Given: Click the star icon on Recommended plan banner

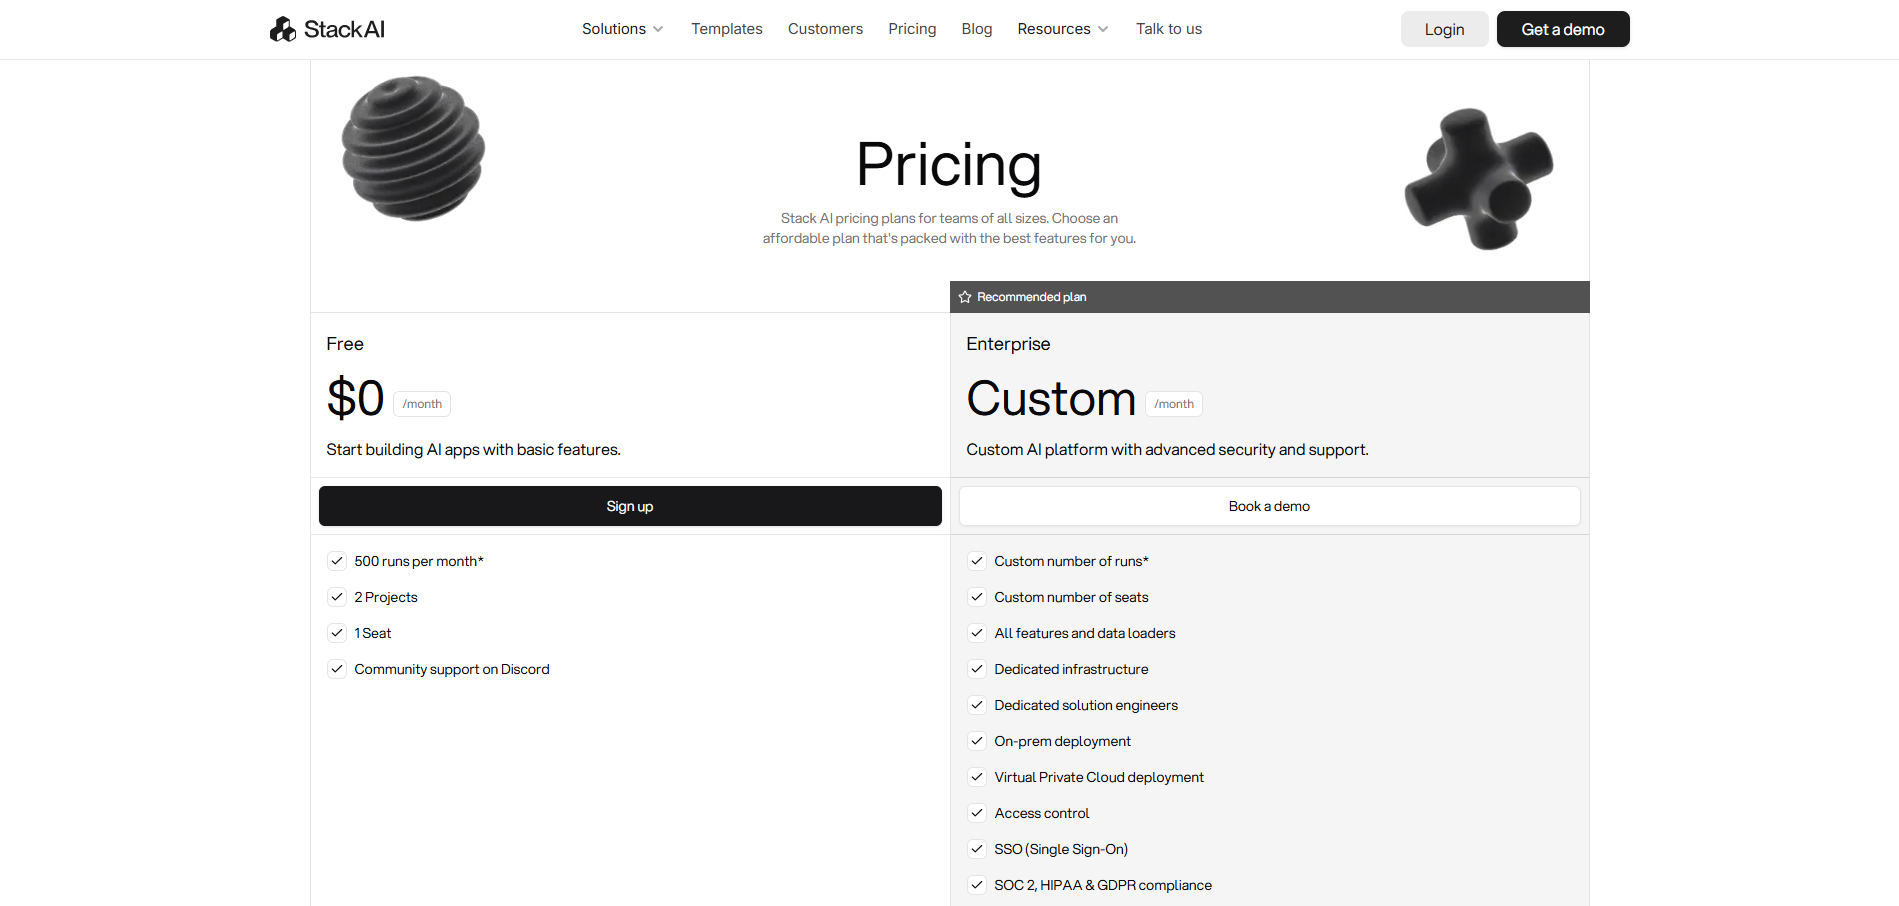Looking at the screenshot, I should (x=965, y=296).
